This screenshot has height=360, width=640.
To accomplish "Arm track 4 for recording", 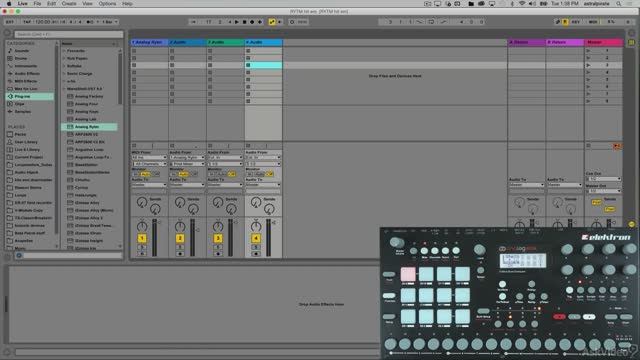I will 256,254.
